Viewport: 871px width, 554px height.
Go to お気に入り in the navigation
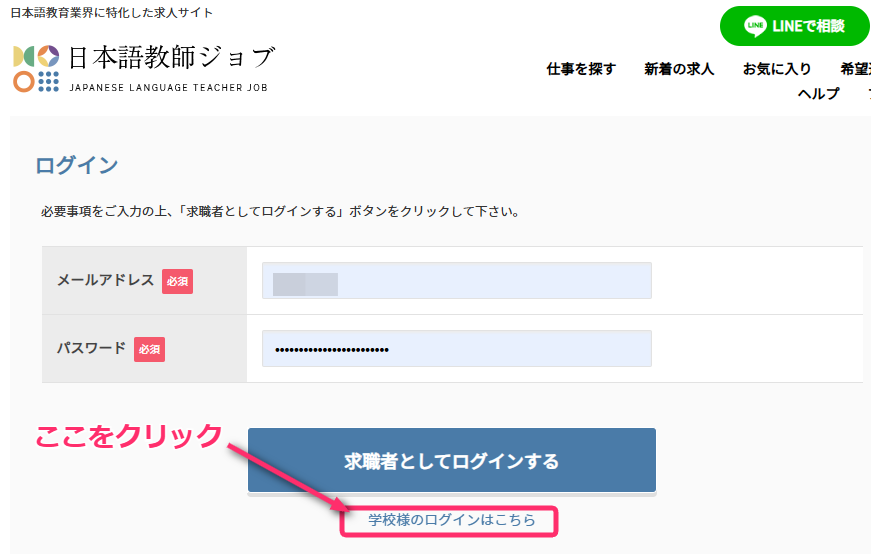pyautogui.click(x=777, y=69)
